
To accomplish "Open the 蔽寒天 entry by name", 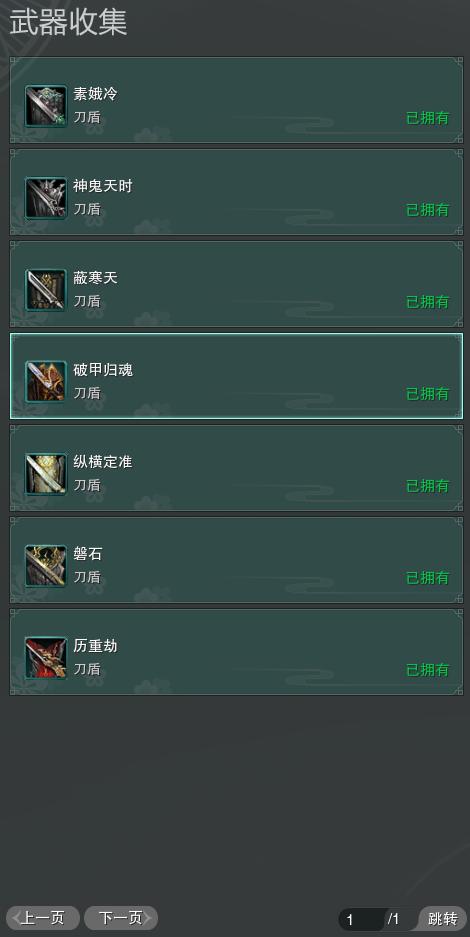I will click(x=95, y=278).
